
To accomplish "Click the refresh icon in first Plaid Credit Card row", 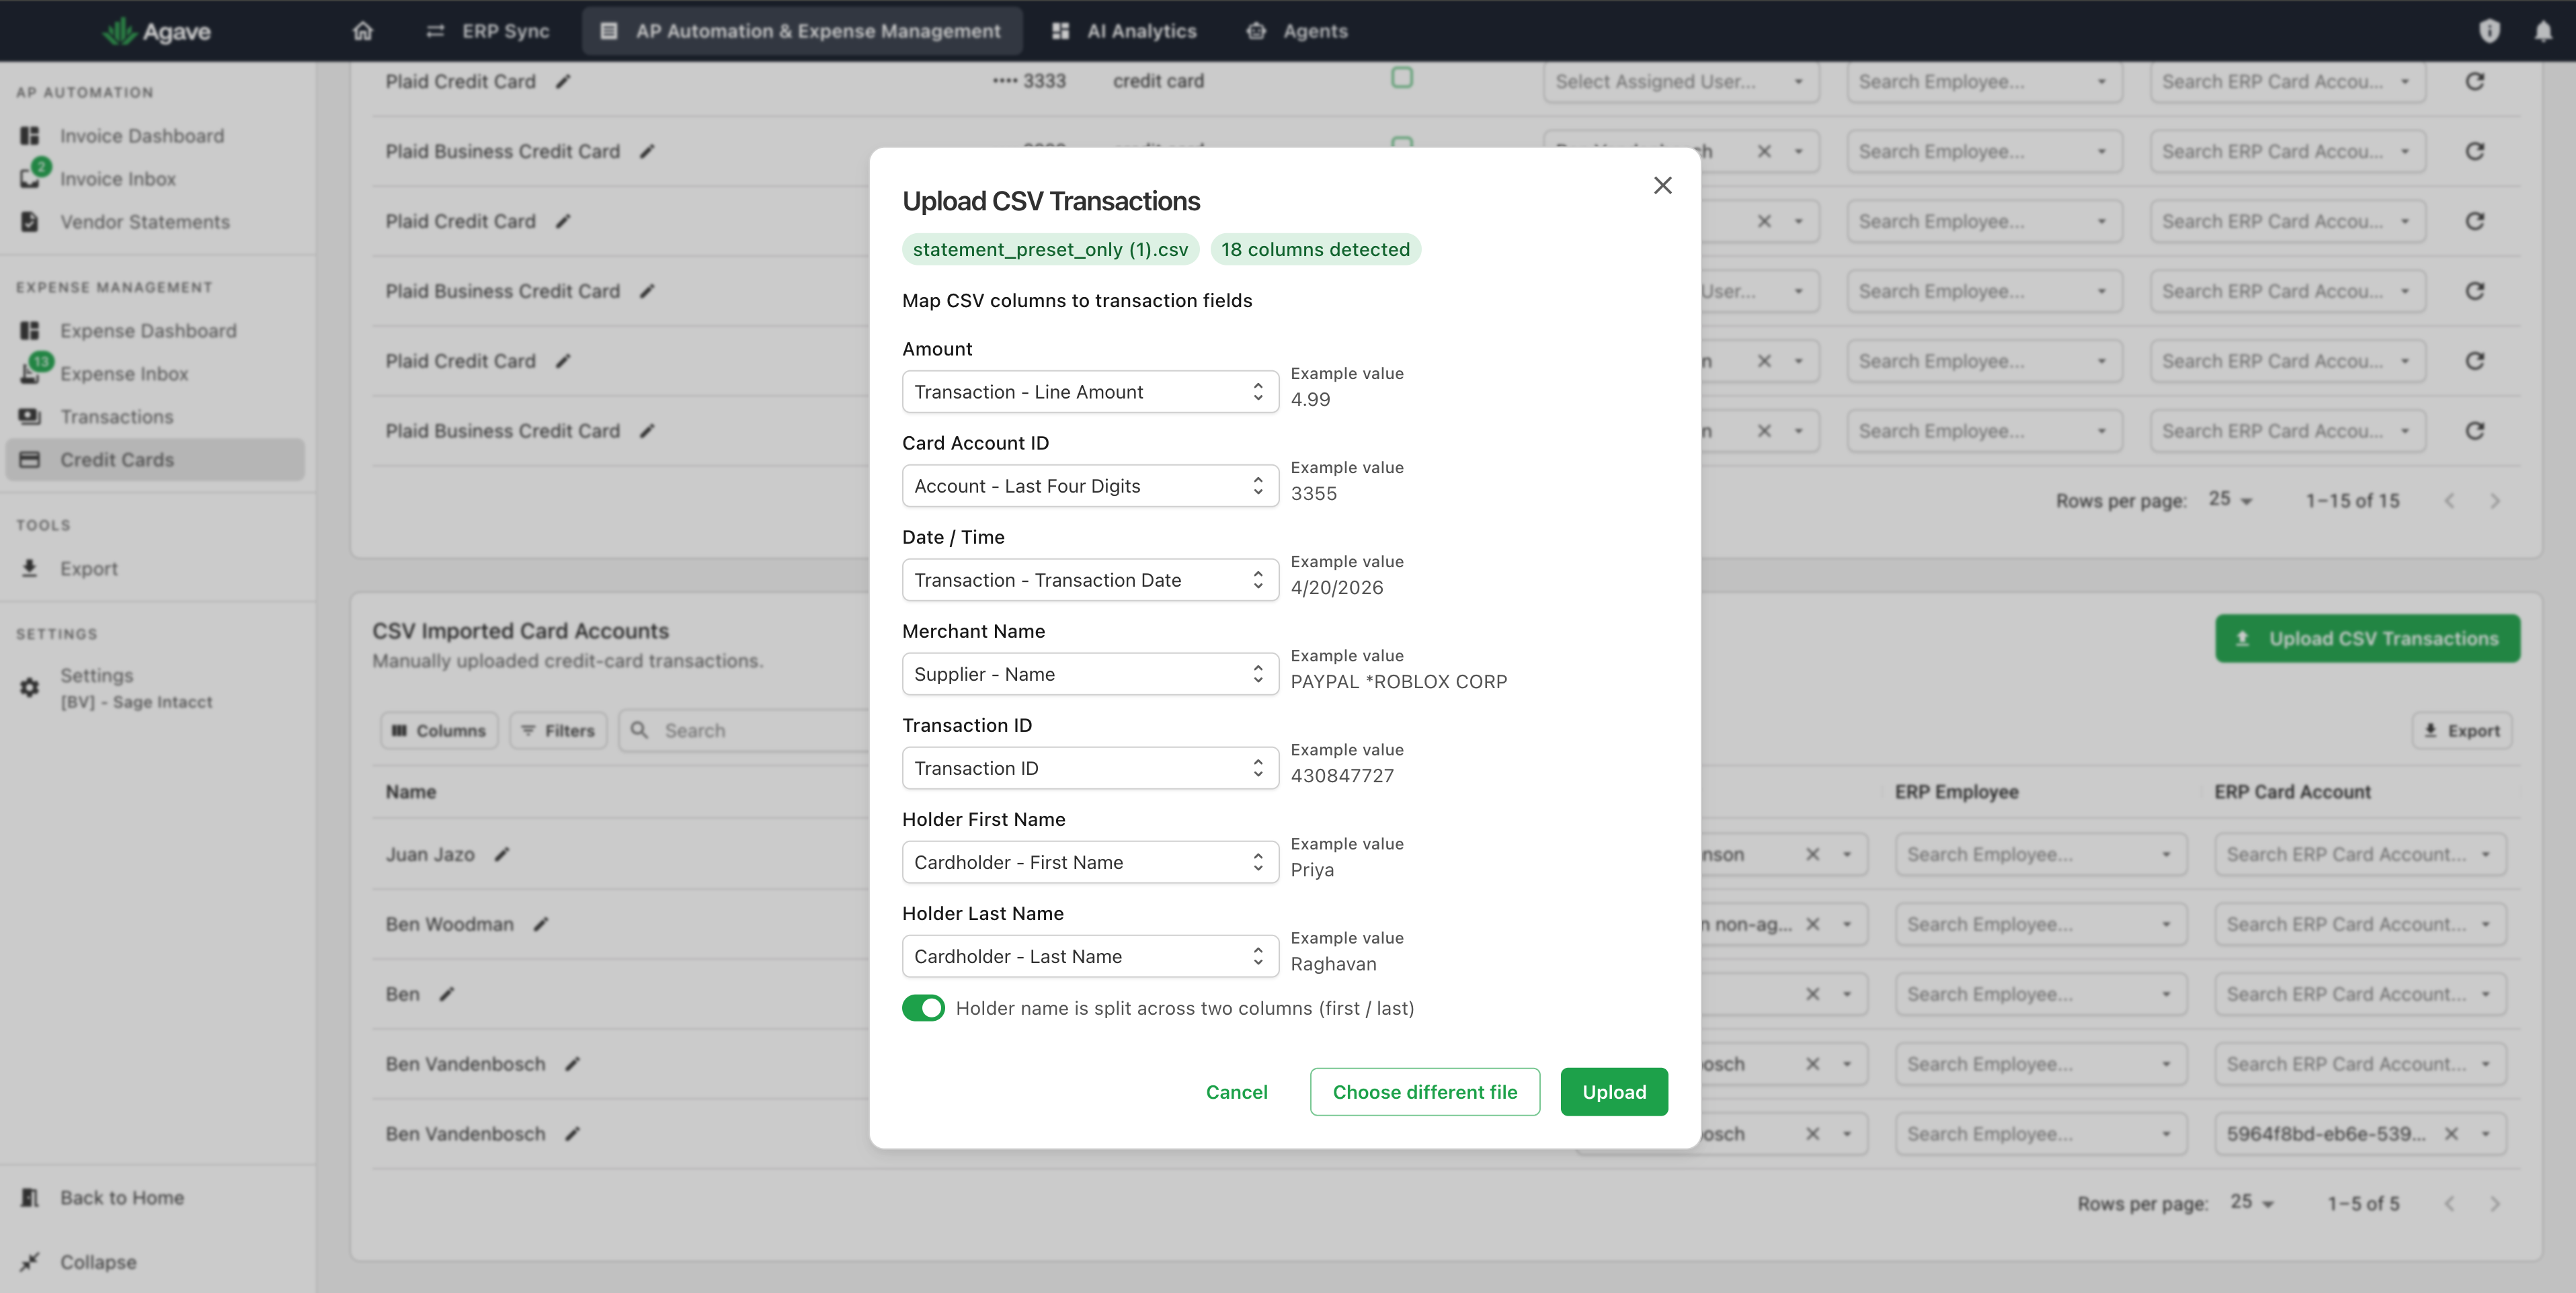I will [x=2475, y=81].
